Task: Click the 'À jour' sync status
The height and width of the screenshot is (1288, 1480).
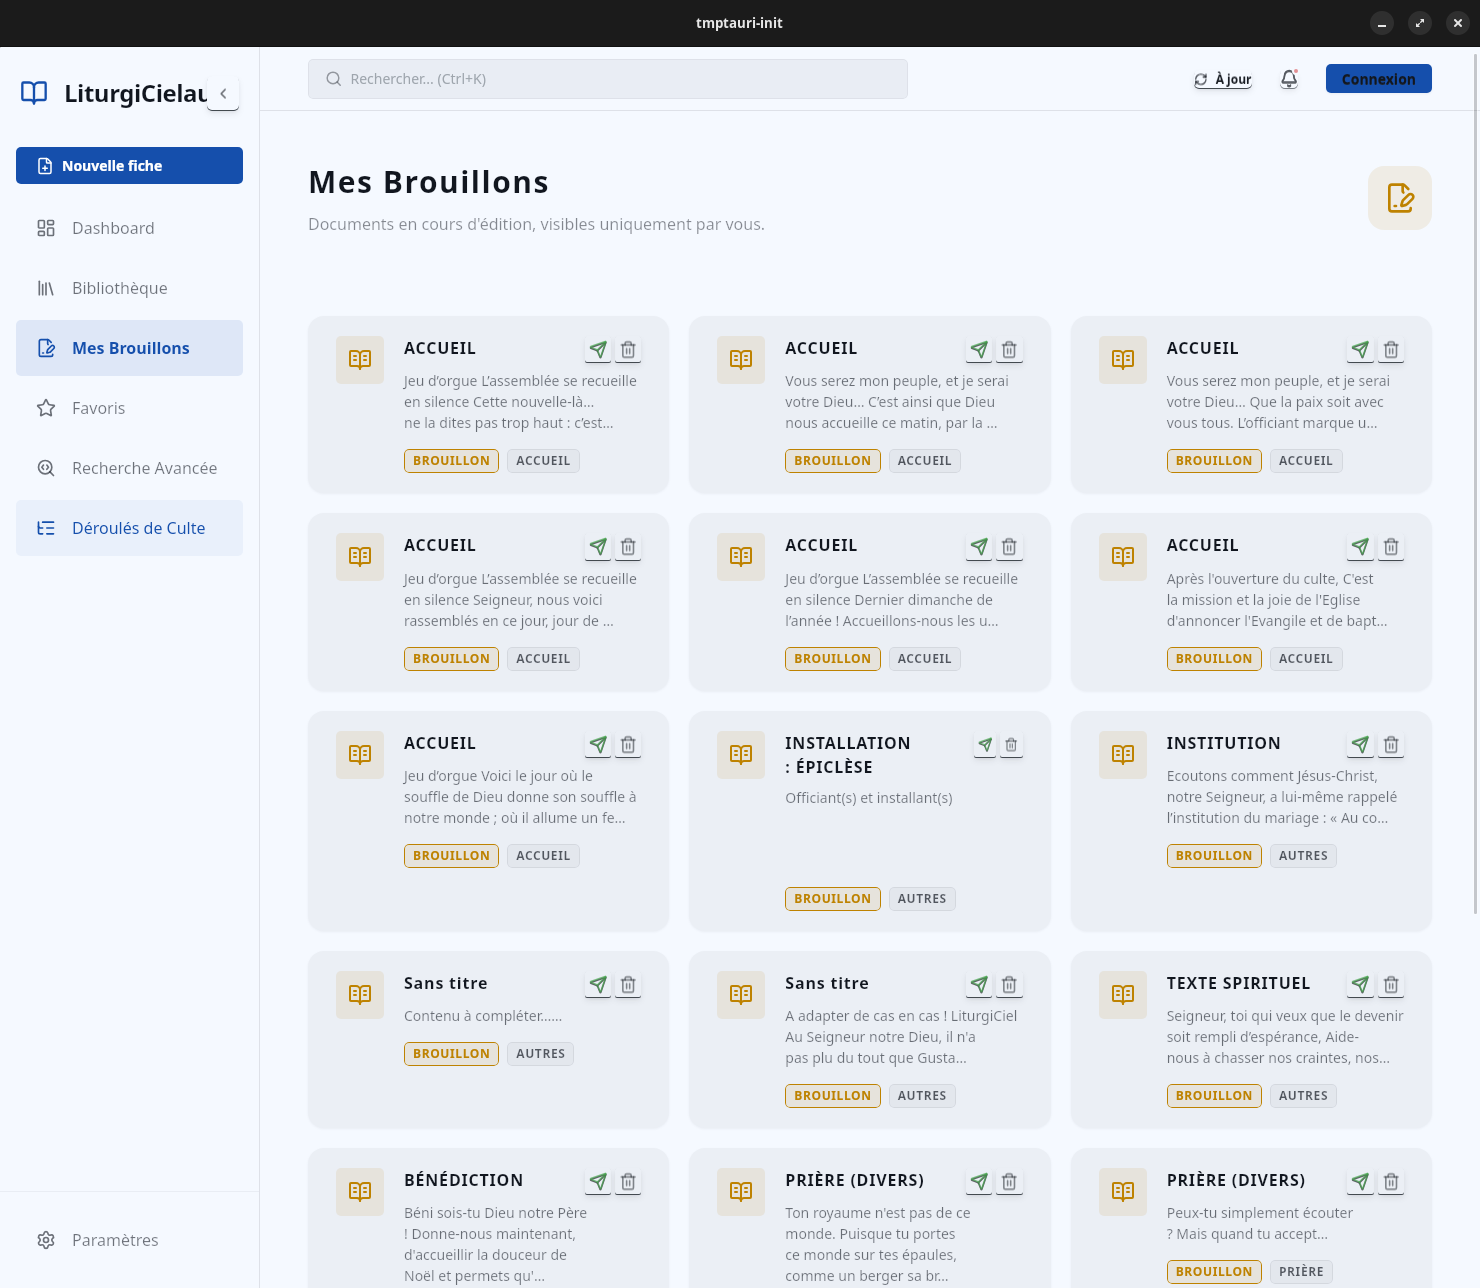Action: (1223, 79)
